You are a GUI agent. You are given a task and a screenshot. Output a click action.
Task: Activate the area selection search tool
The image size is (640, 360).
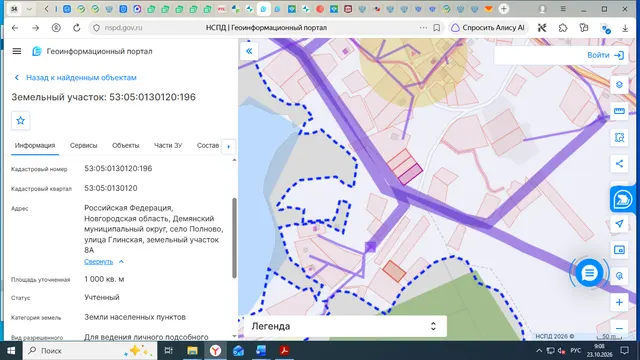pos(619,138)
